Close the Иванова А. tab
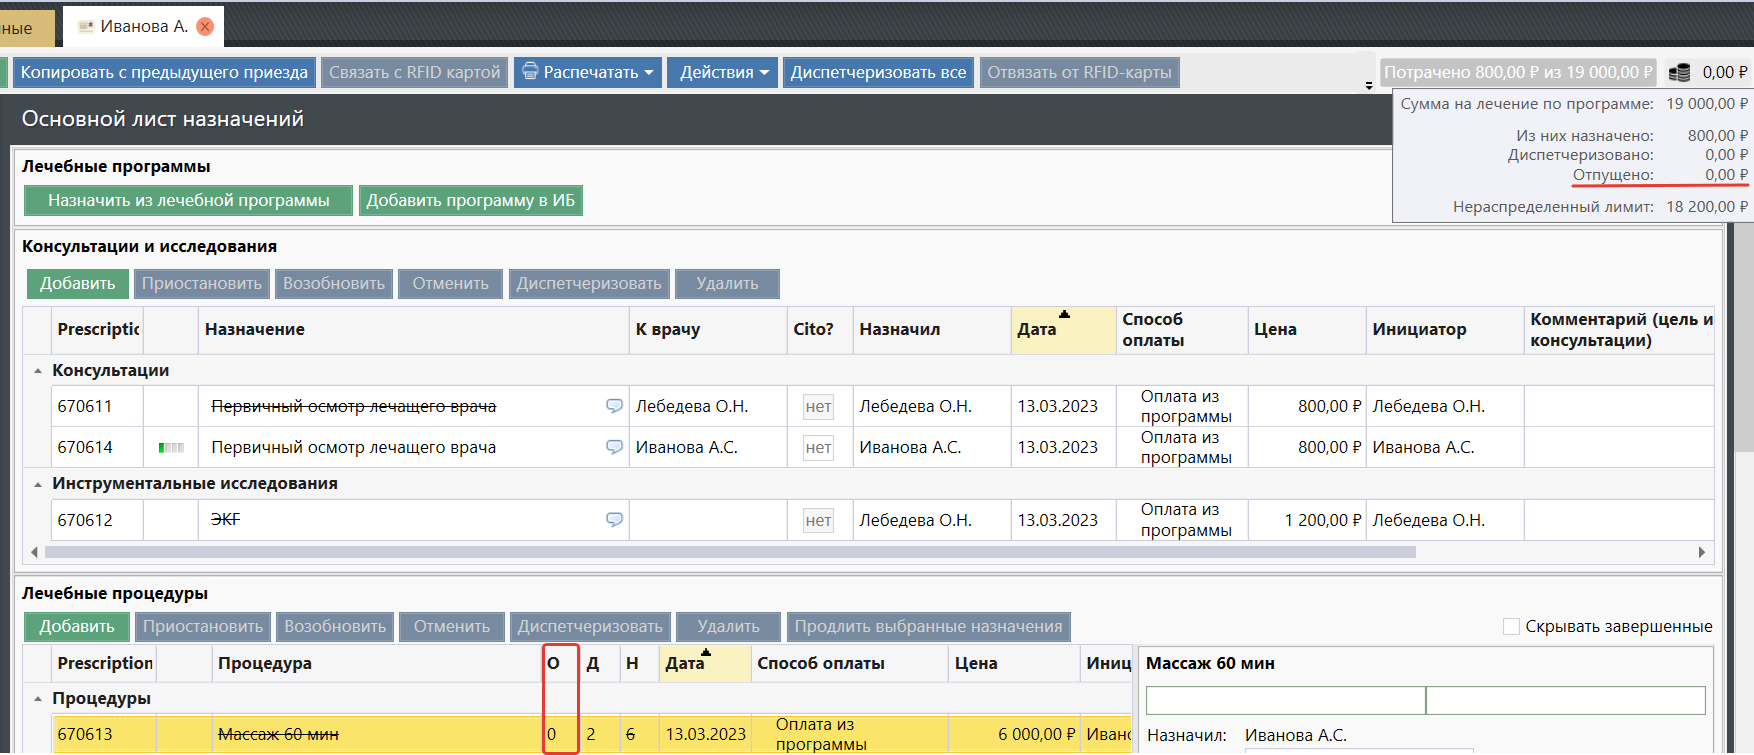The height and width of the screenshot is (755, 1754). (x=205, y=27)
